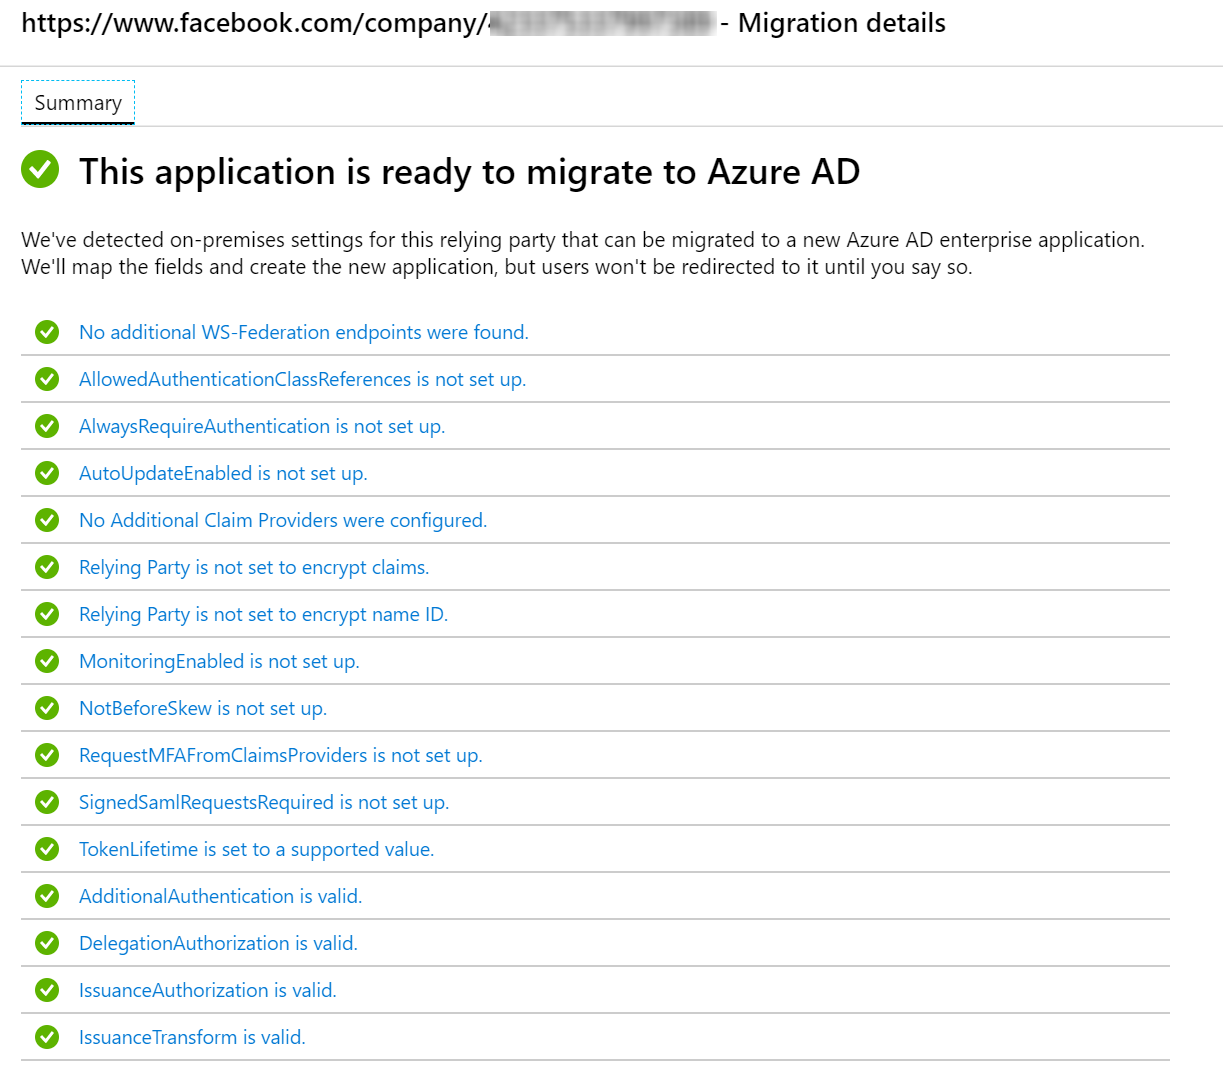Switch to the Summary tab
Screen dimensions: 1223x1076
click(77, 102)
